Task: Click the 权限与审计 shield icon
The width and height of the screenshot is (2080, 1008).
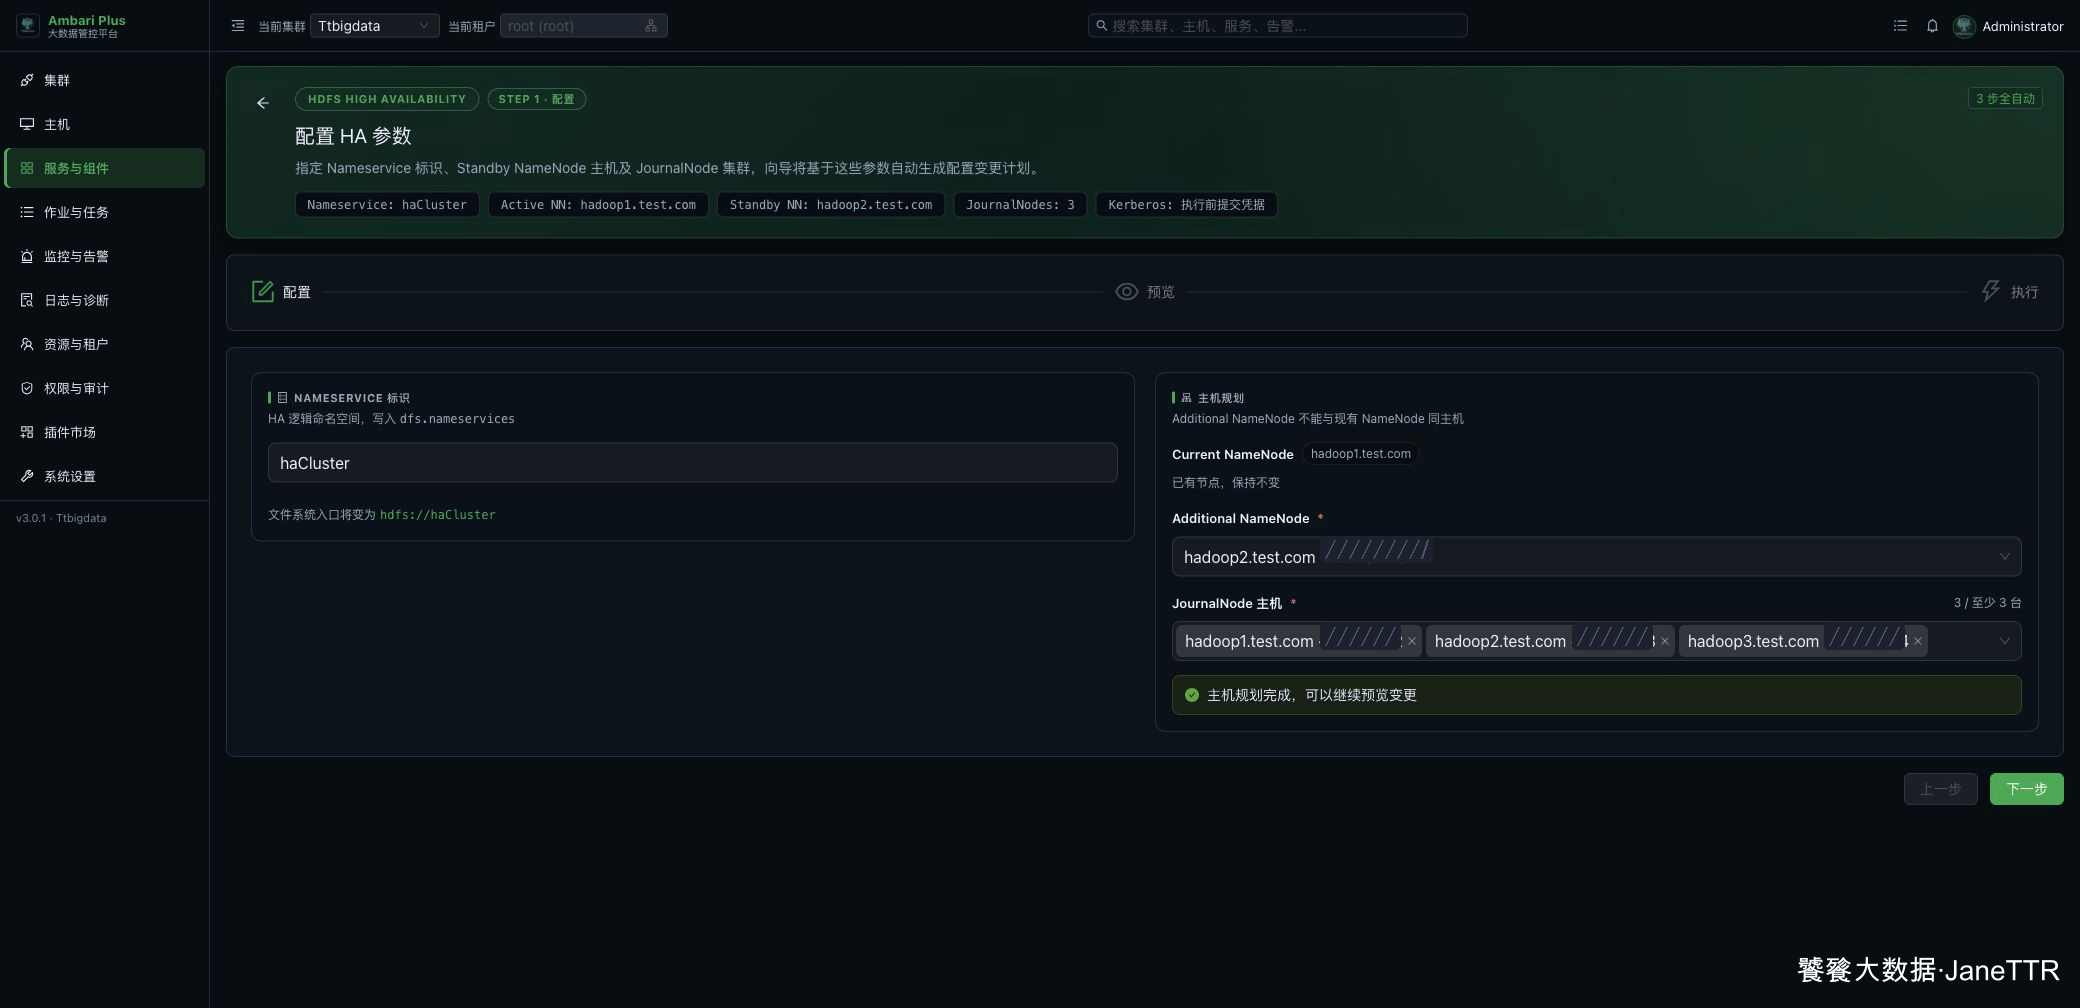Action: pyautogui.click(x=27, y=388)
